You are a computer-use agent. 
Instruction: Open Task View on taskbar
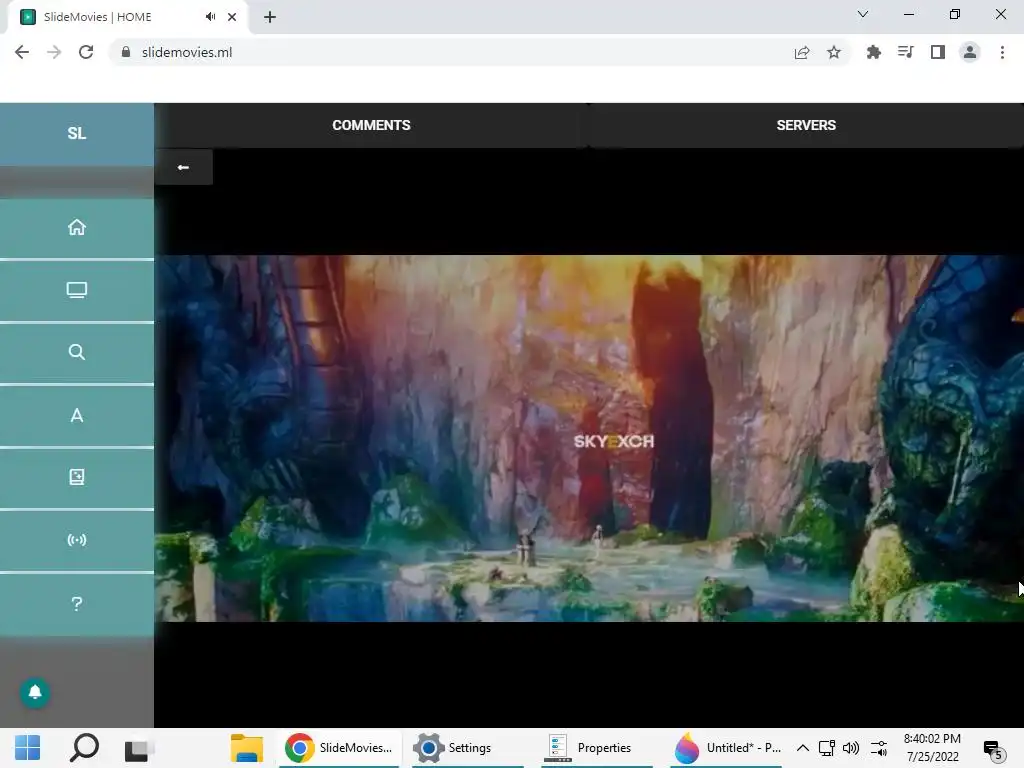click(138, 749)
